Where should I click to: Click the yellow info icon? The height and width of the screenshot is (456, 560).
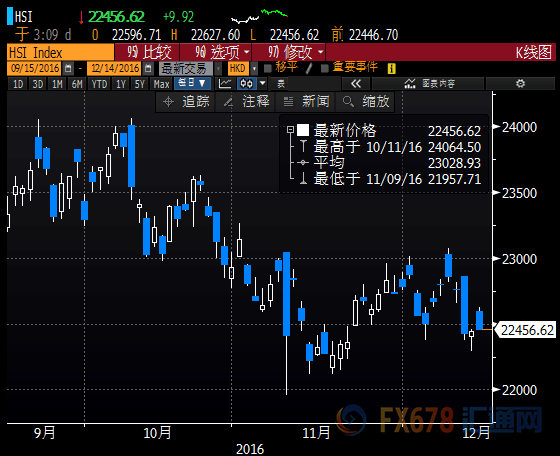pos(391,68)
